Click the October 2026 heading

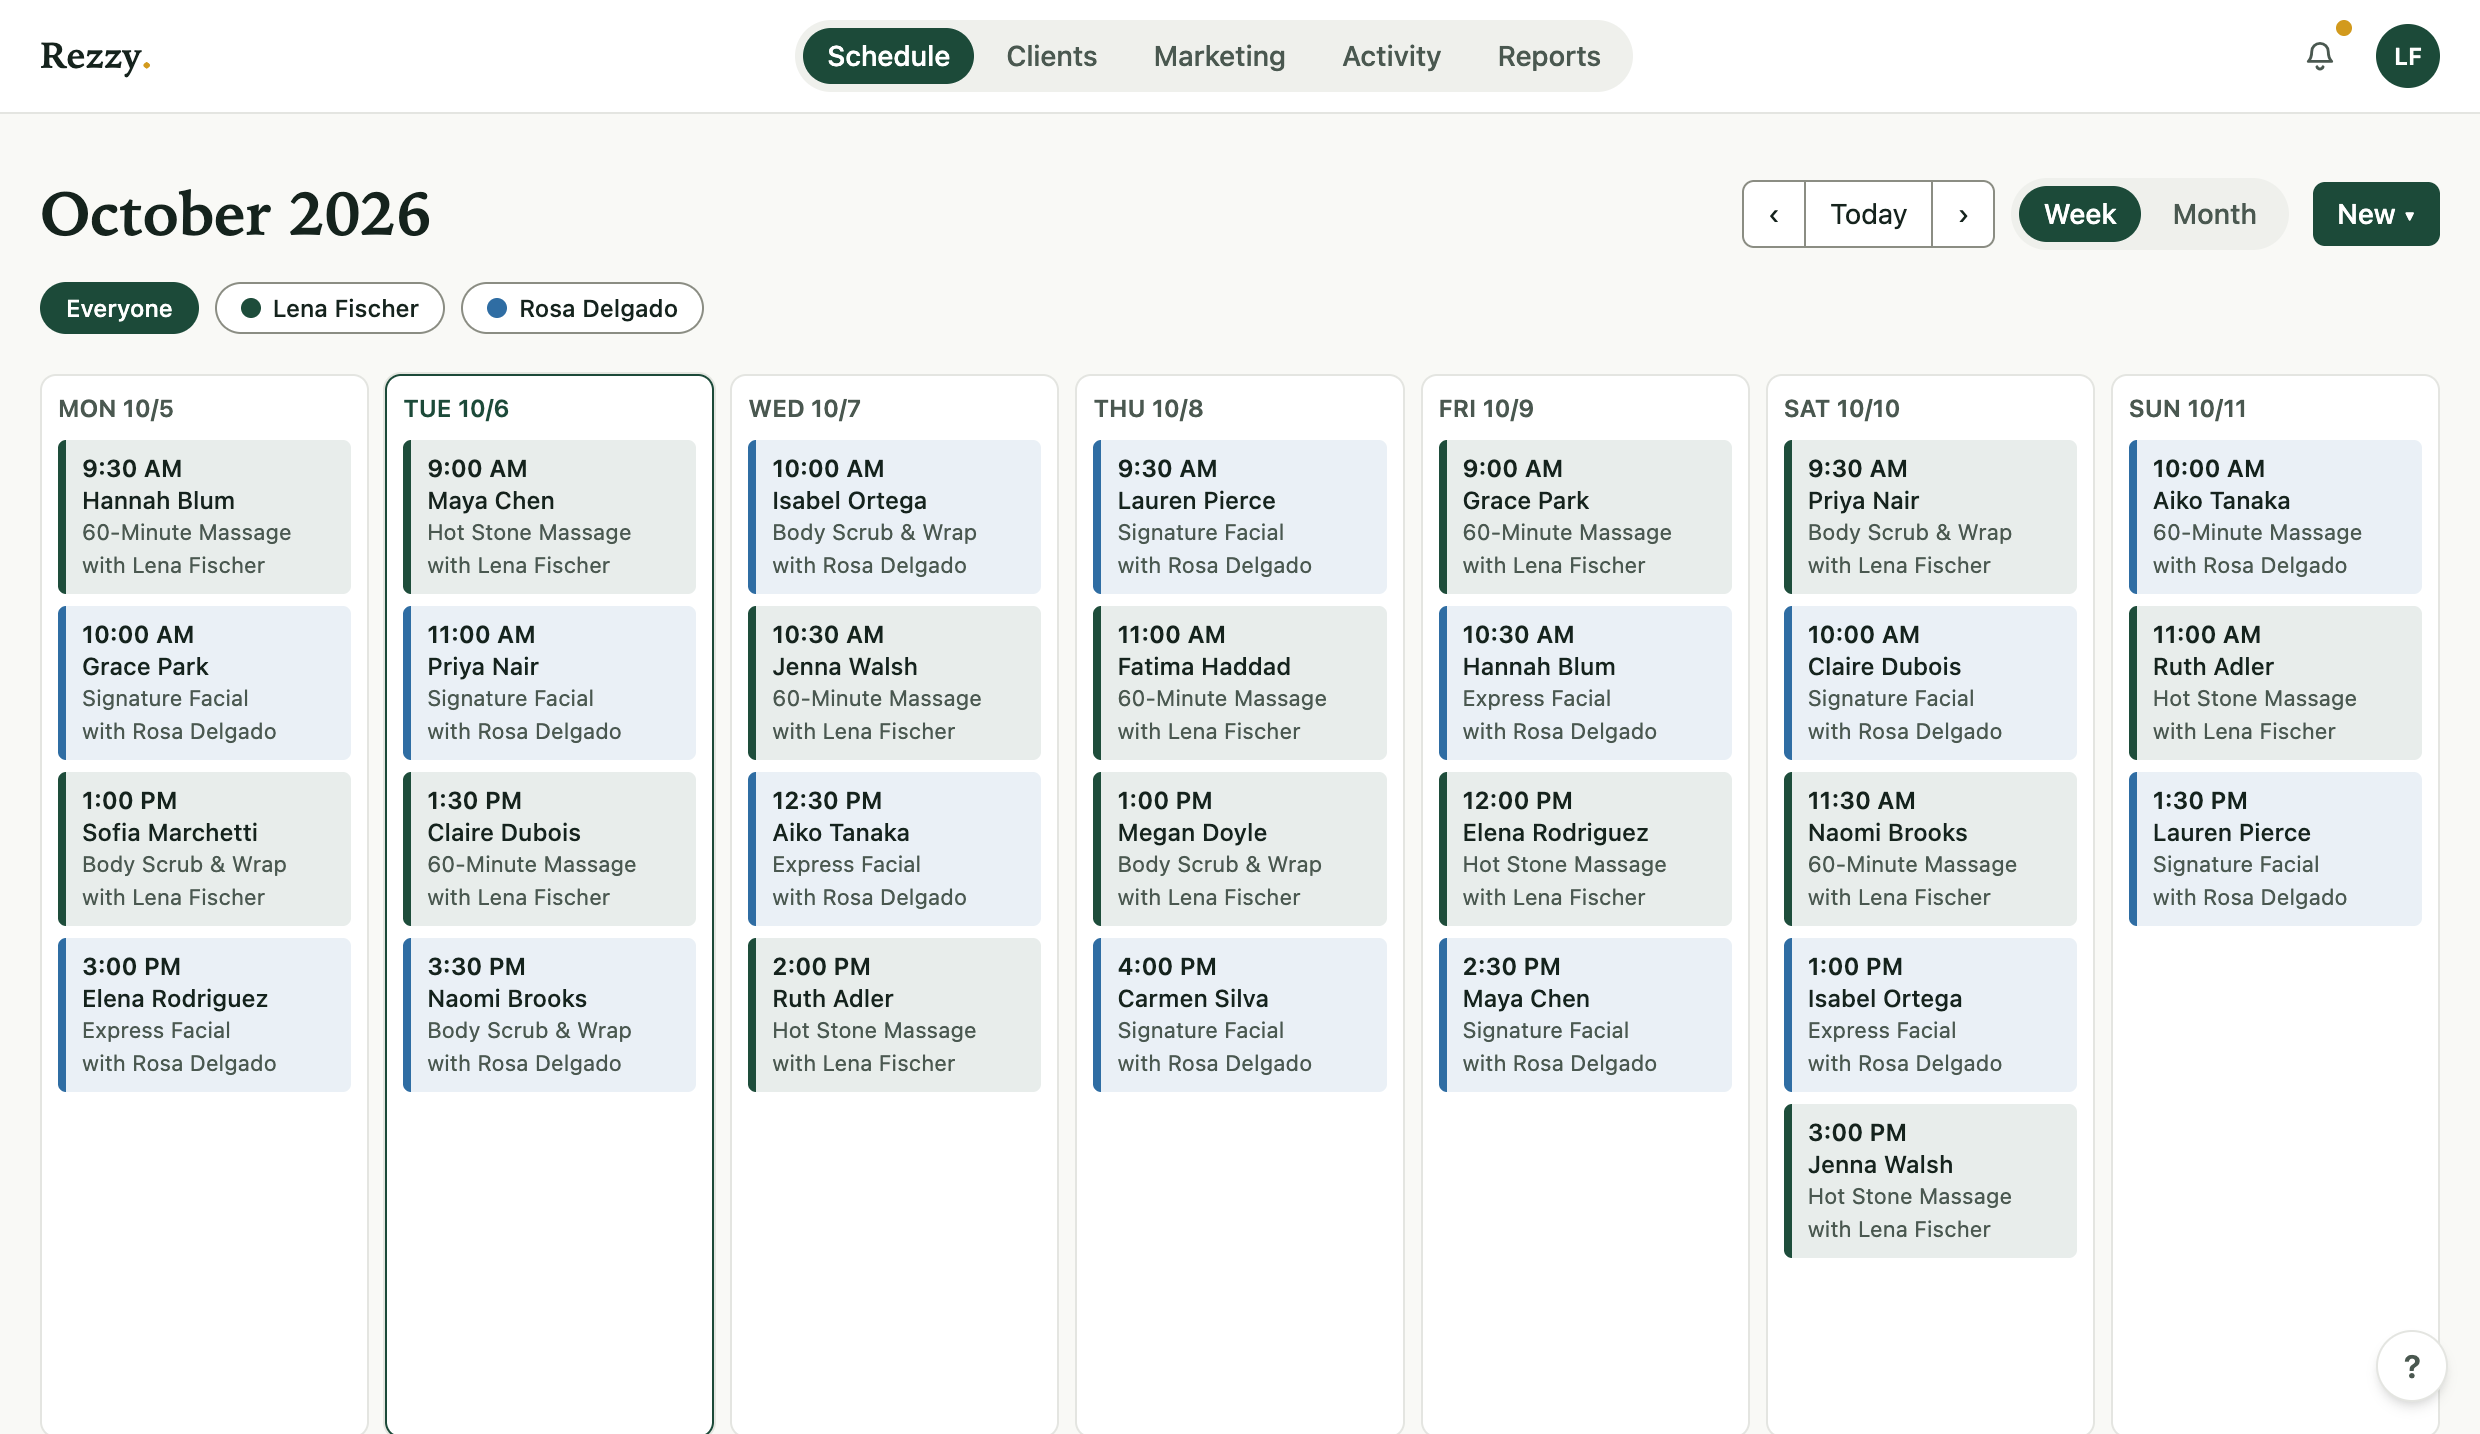(x=235, y=214)
